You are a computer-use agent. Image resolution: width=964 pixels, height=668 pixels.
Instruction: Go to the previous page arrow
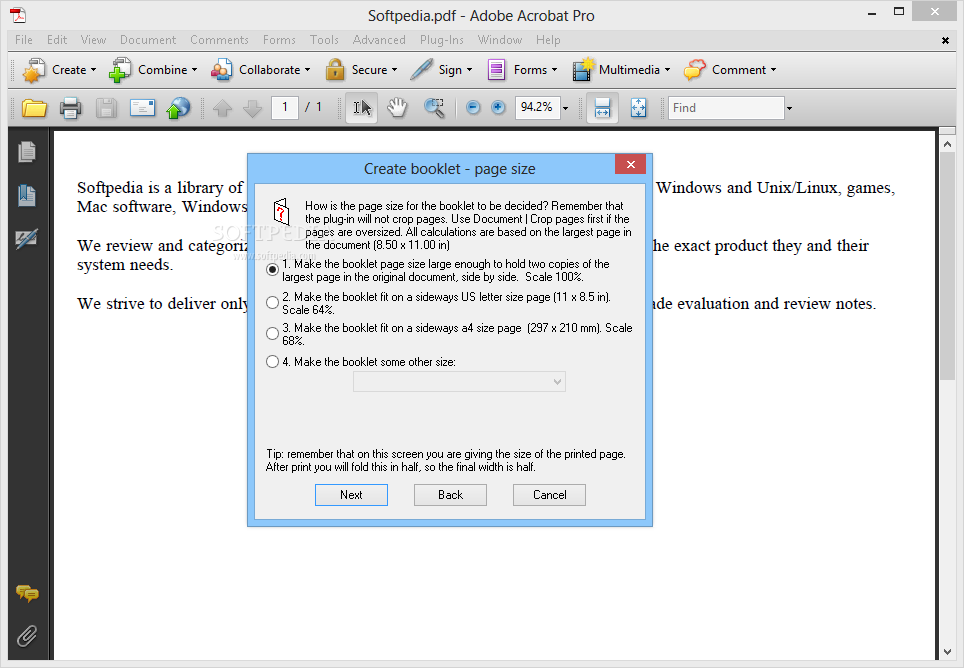pyautogui.click(x=223, y=109)
